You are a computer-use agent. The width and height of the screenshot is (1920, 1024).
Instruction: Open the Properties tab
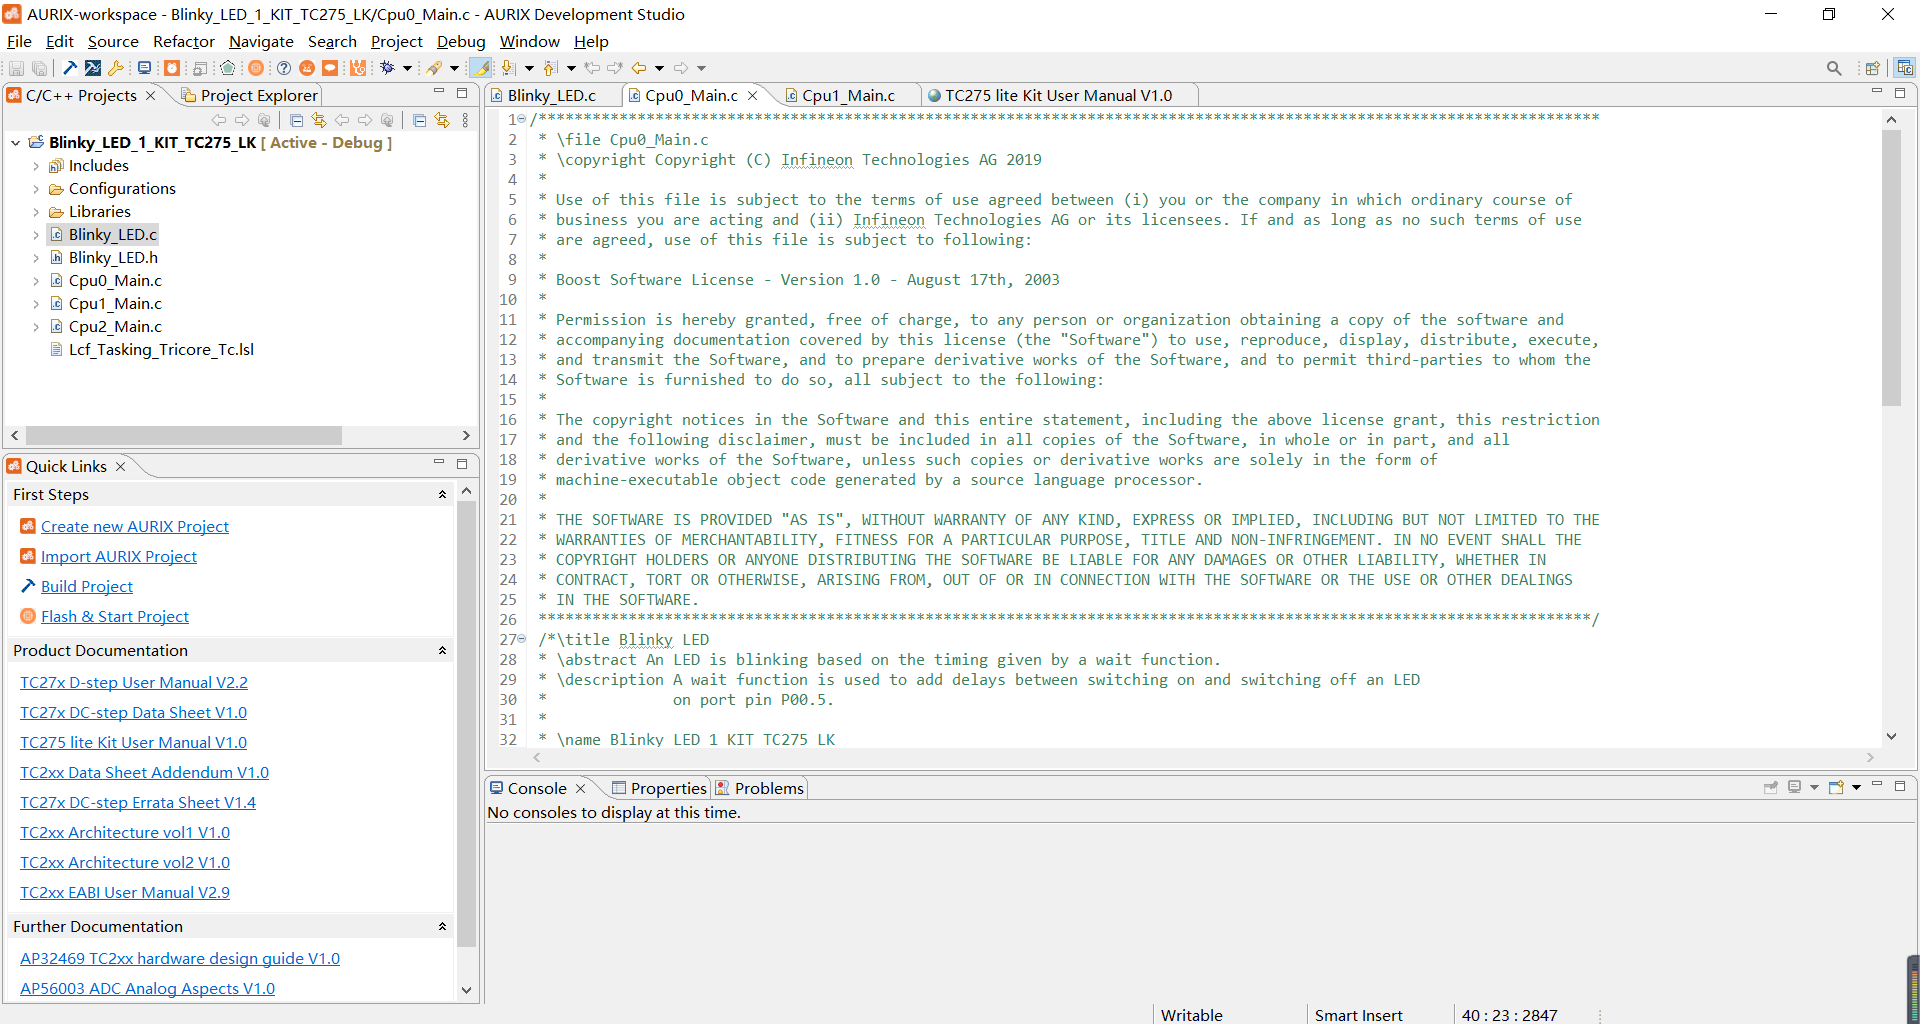[x=660, y=788]
